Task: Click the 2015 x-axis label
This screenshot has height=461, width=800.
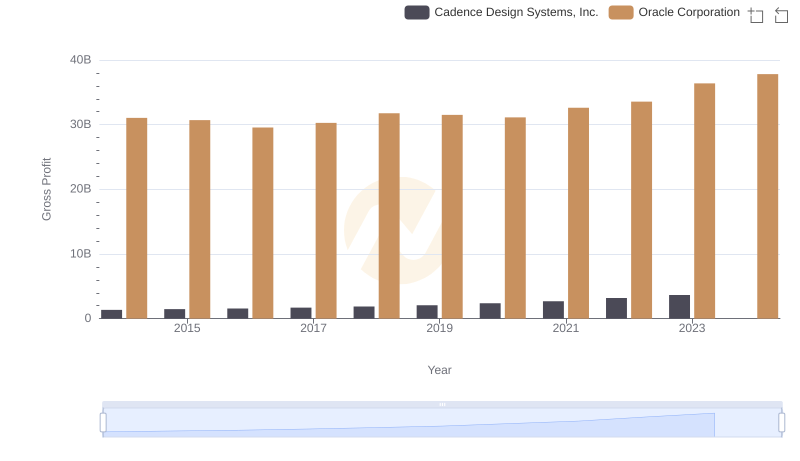Action: (187, 328)
